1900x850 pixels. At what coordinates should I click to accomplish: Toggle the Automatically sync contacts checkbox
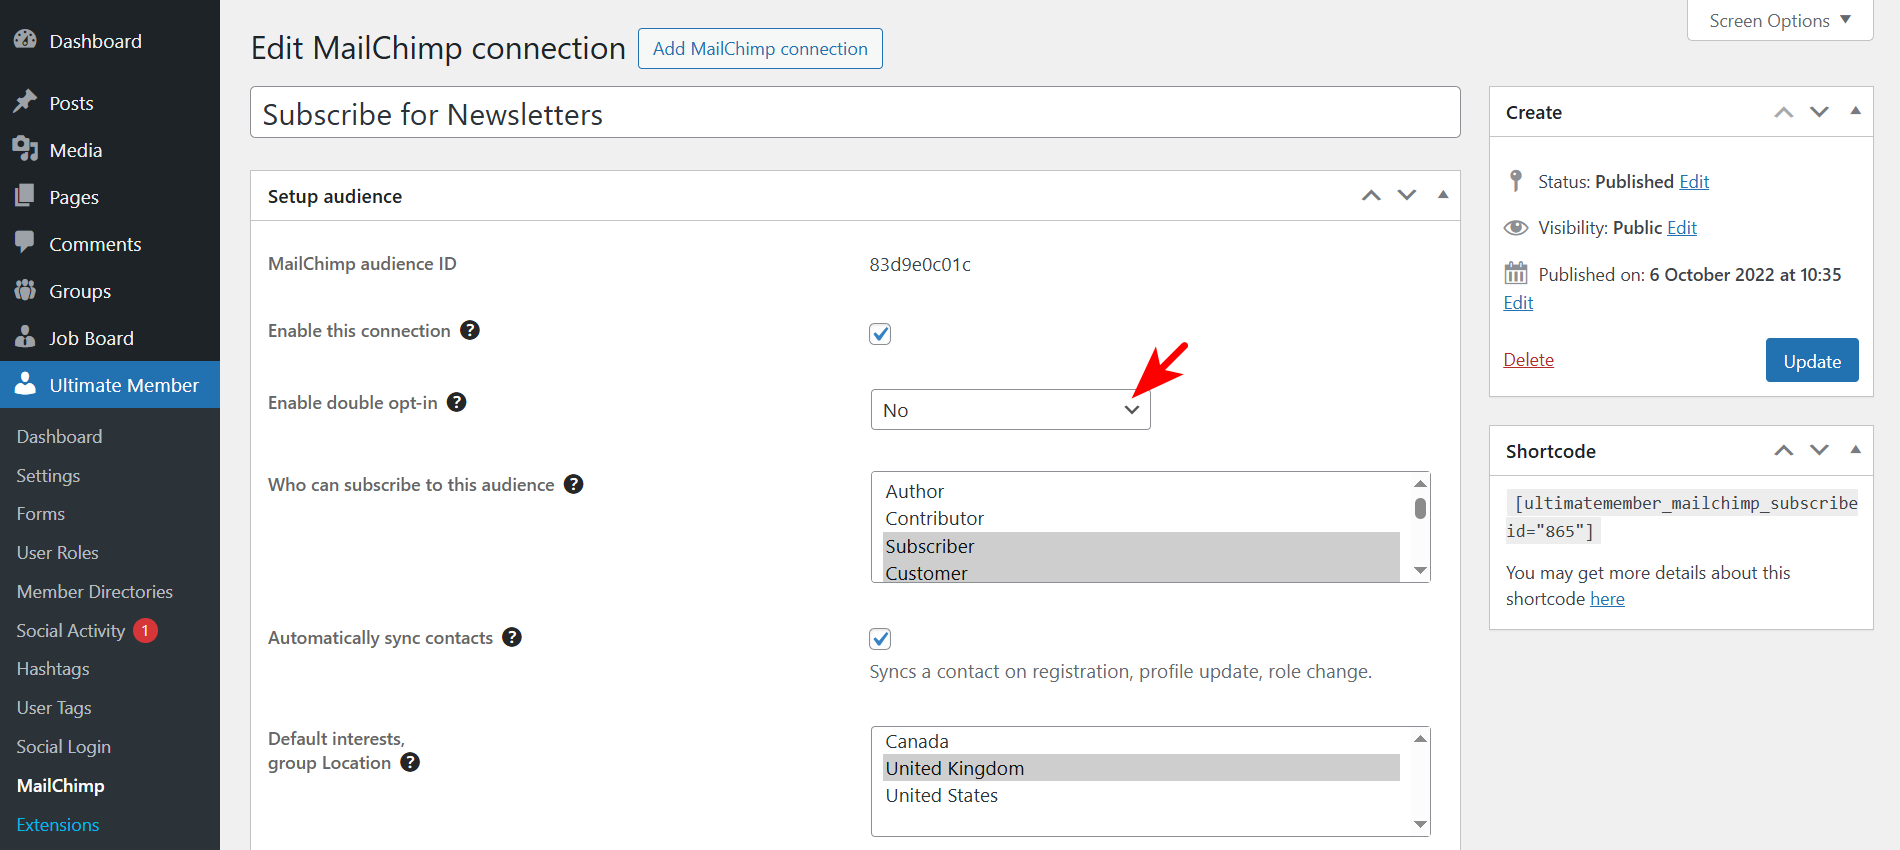(x=880, y=639)
